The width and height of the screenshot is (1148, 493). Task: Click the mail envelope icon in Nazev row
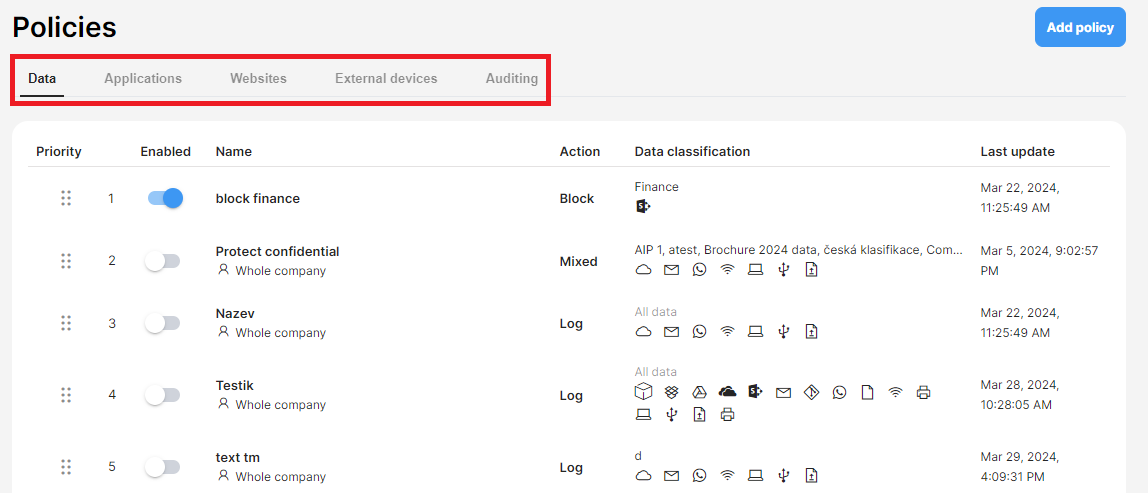click(x=671, y=332)
